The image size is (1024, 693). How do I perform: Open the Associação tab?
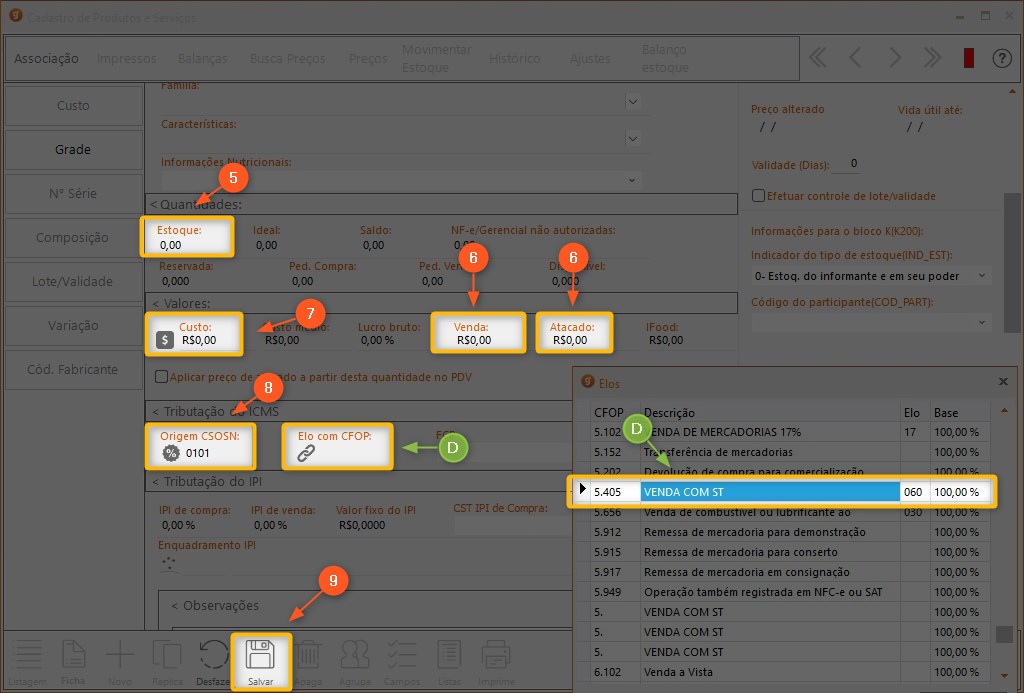[x=46, y=59]
